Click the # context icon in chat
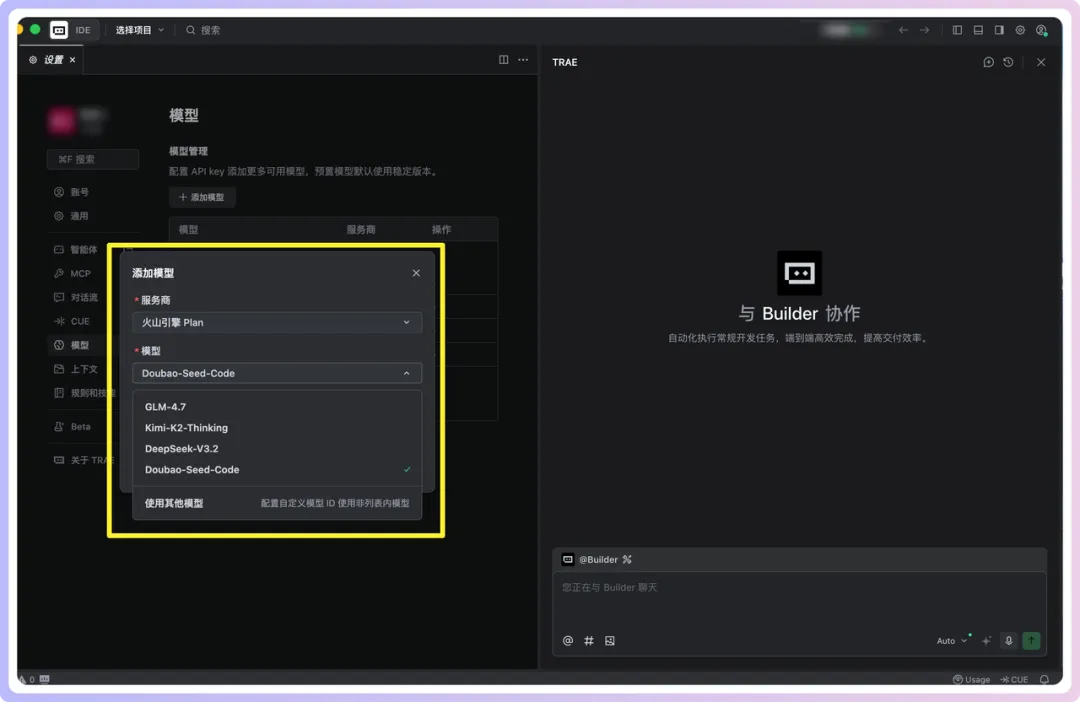This screenshot has width=1080, height=702. click(589, 640)
